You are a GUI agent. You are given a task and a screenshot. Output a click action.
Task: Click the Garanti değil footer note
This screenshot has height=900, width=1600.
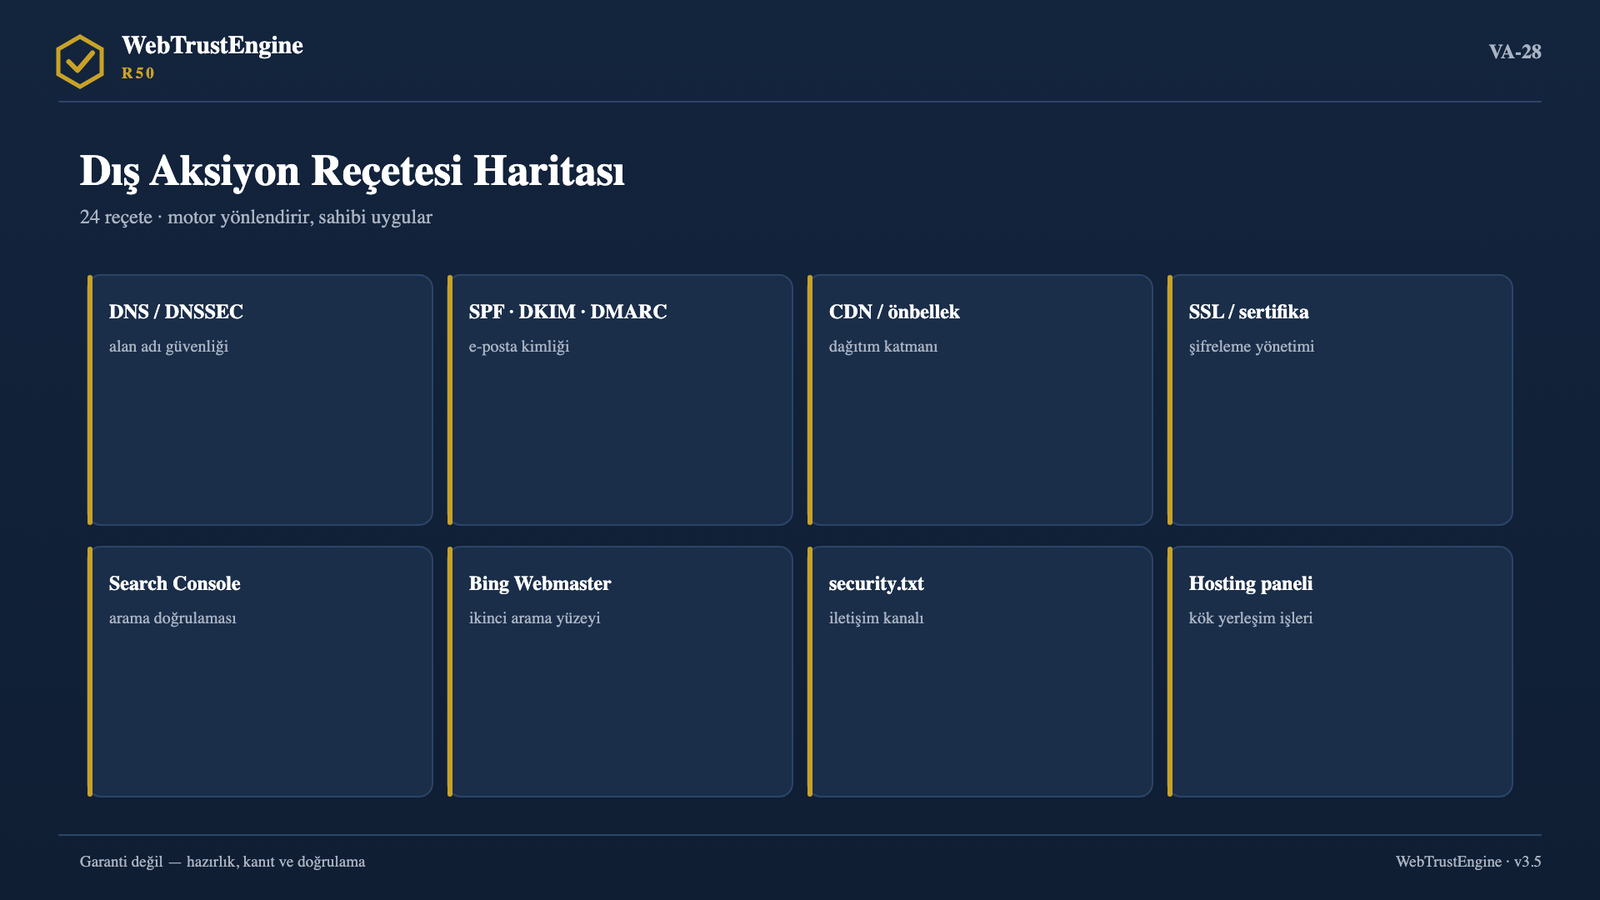[222, 862]
